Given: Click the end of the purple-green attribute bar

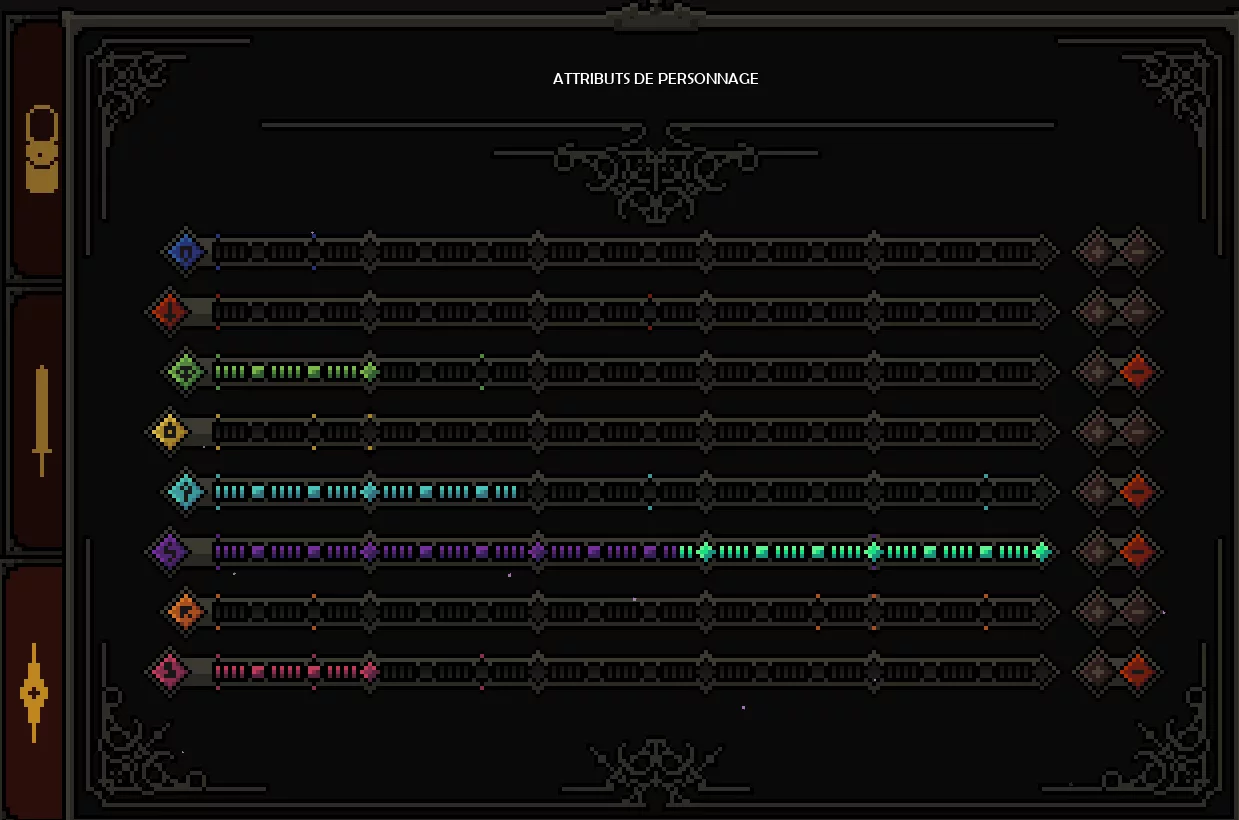Looking at the screenshot, I should tap(1042, 551).
